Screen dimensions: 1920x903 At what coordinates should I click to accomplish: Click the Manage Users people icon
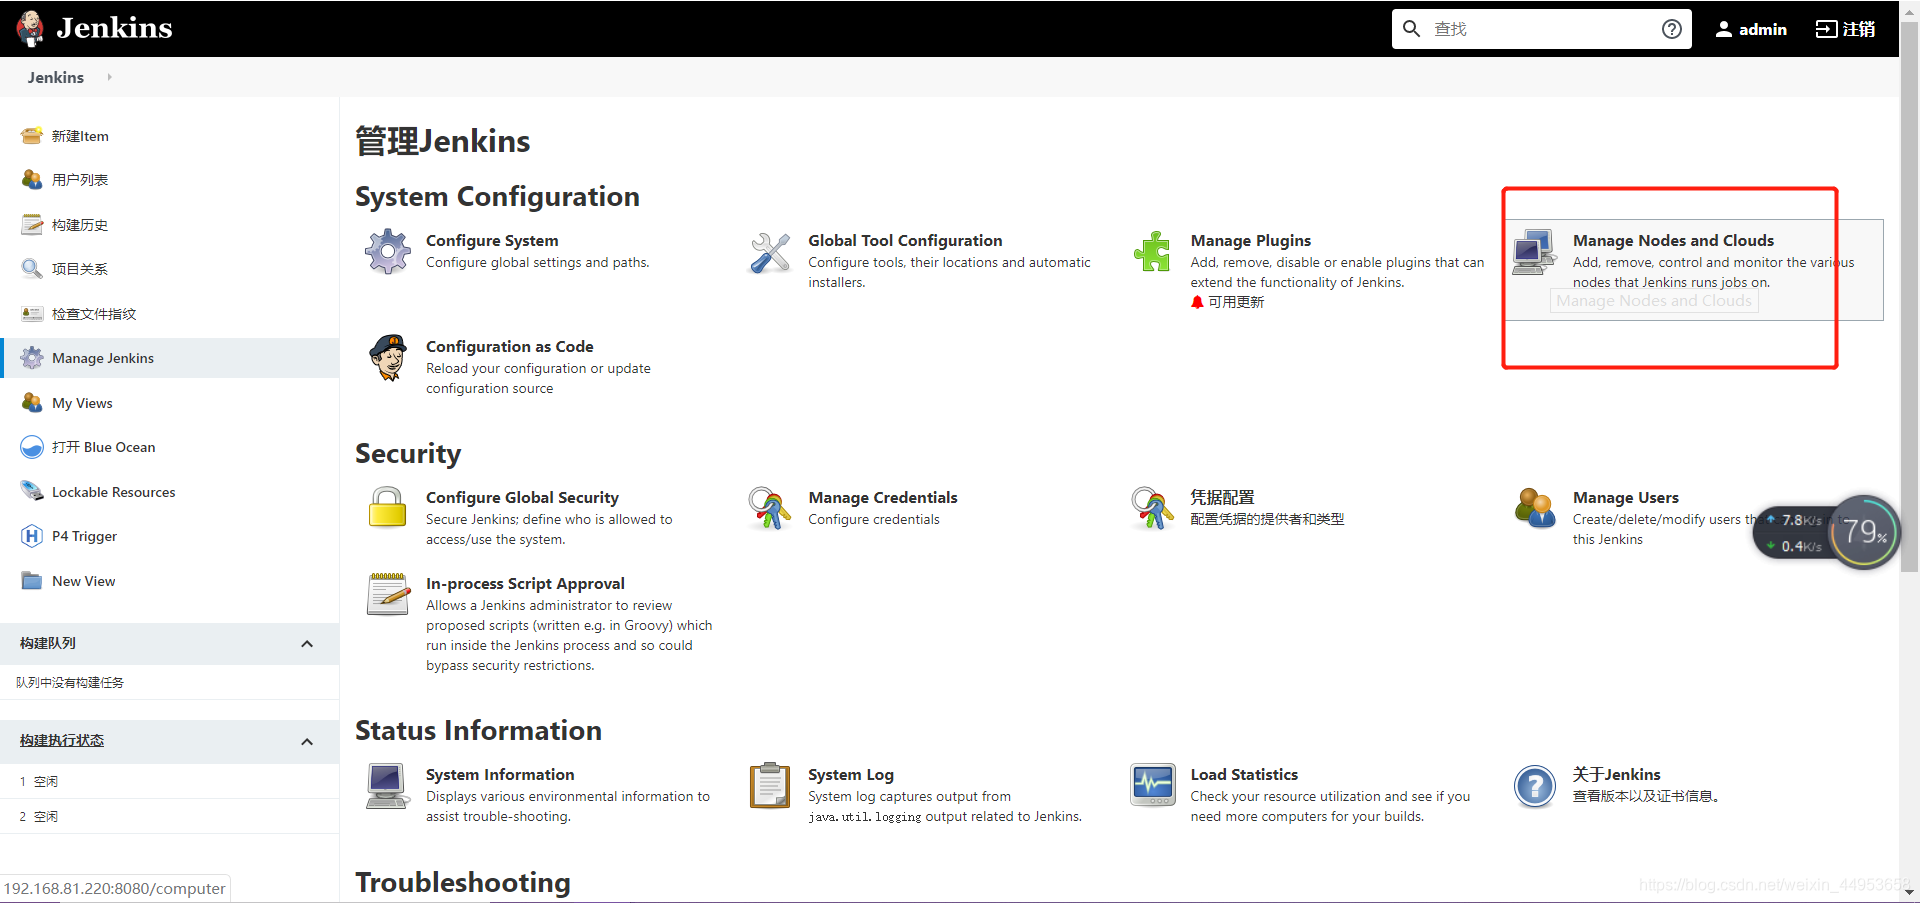(x=1535, y=508)
